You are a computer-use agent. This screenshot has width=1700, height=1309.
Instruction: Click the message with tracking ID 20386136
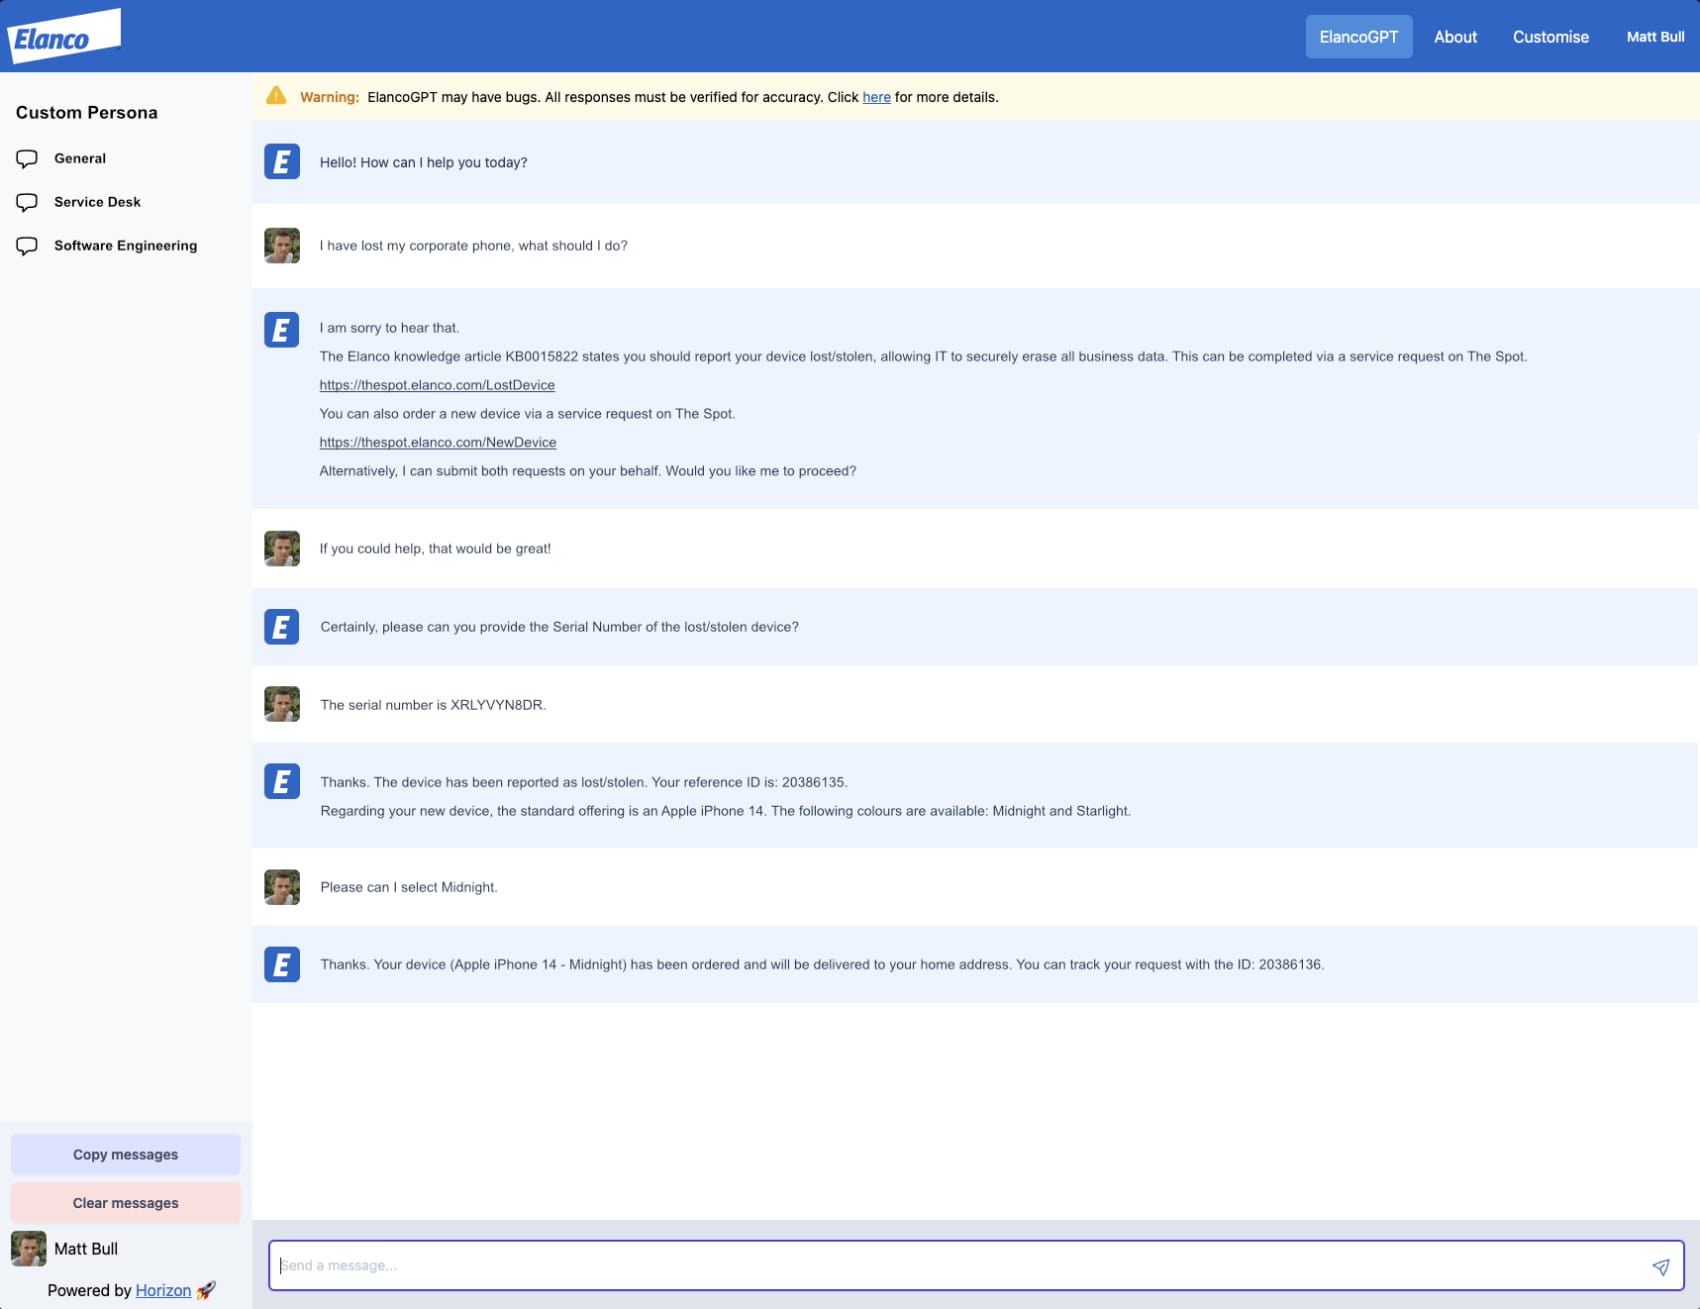[x=822, y=964]
